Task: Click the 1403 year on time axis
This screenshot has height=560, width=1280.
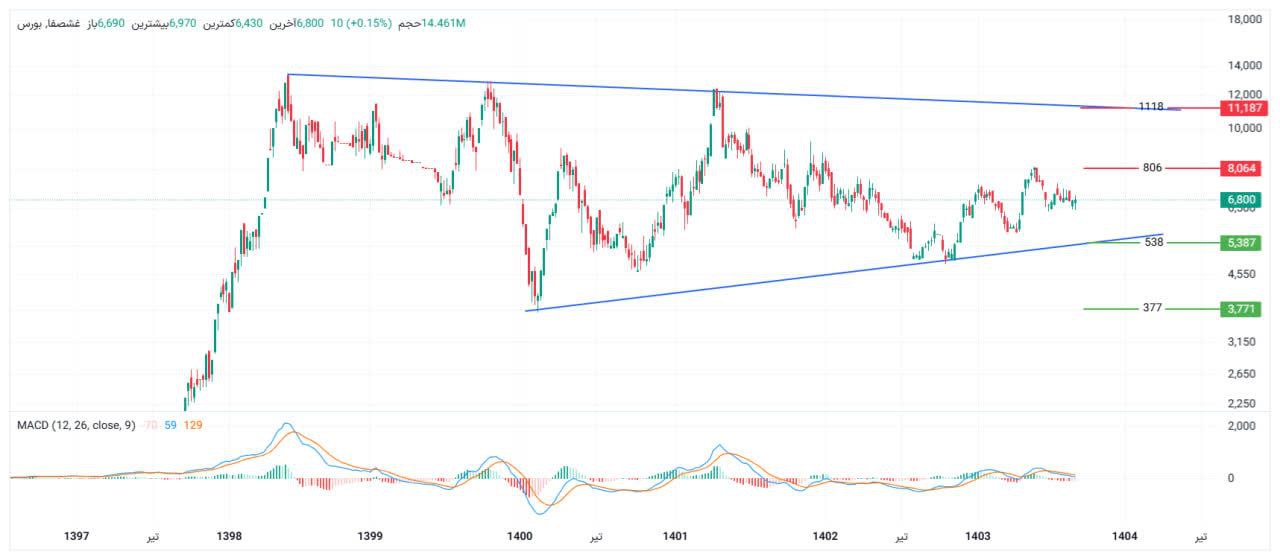Action: [978, 537]
